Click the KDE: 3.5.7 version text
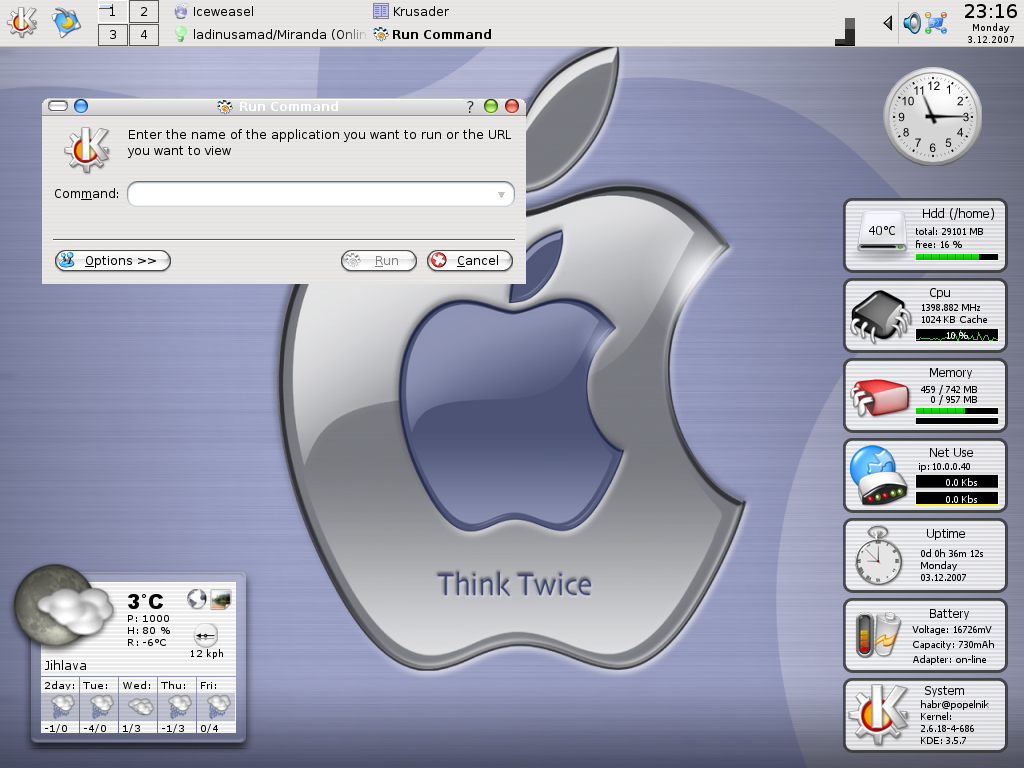Screen dimensions: 1024x768 [943, 741]
